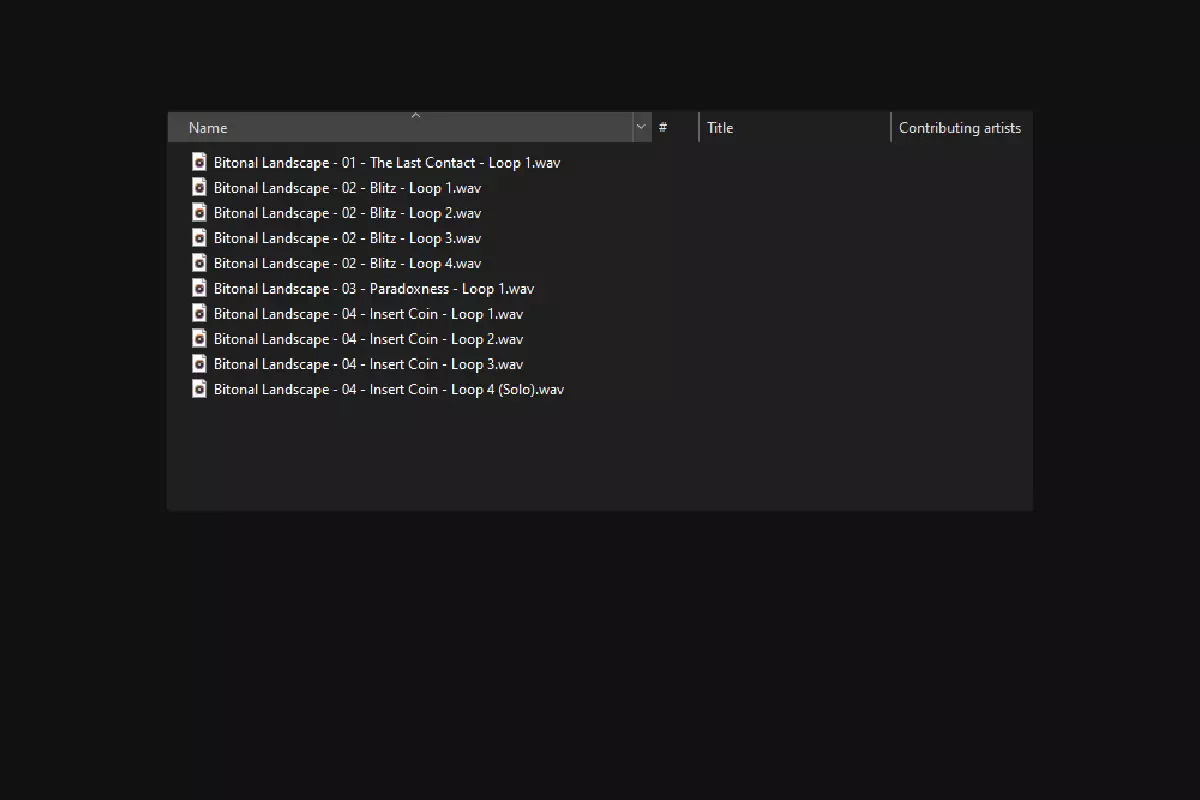Click the file icon of Blitz Loop 2.wav

(199, 212)
